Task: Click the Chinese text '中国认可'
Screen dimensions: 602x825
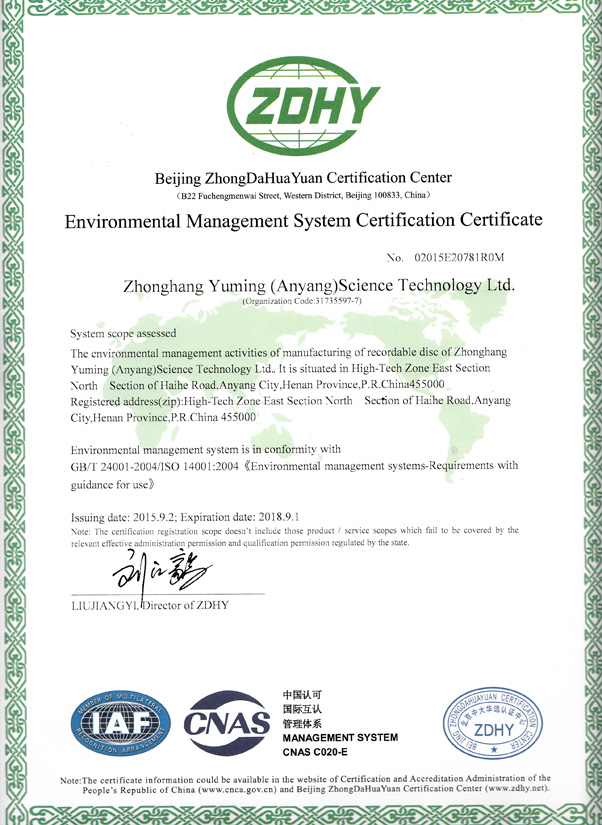Action: (x=302, y=695)
